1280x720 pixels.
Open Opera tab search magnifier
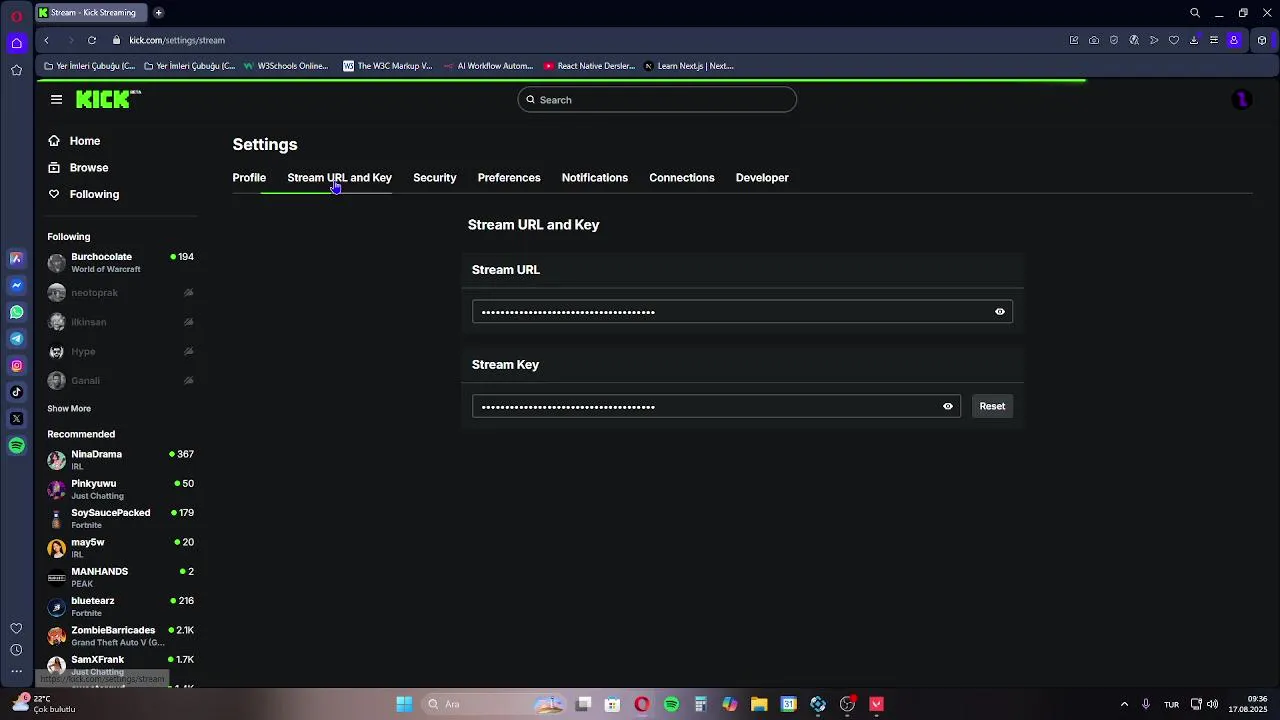point(1195,13)
